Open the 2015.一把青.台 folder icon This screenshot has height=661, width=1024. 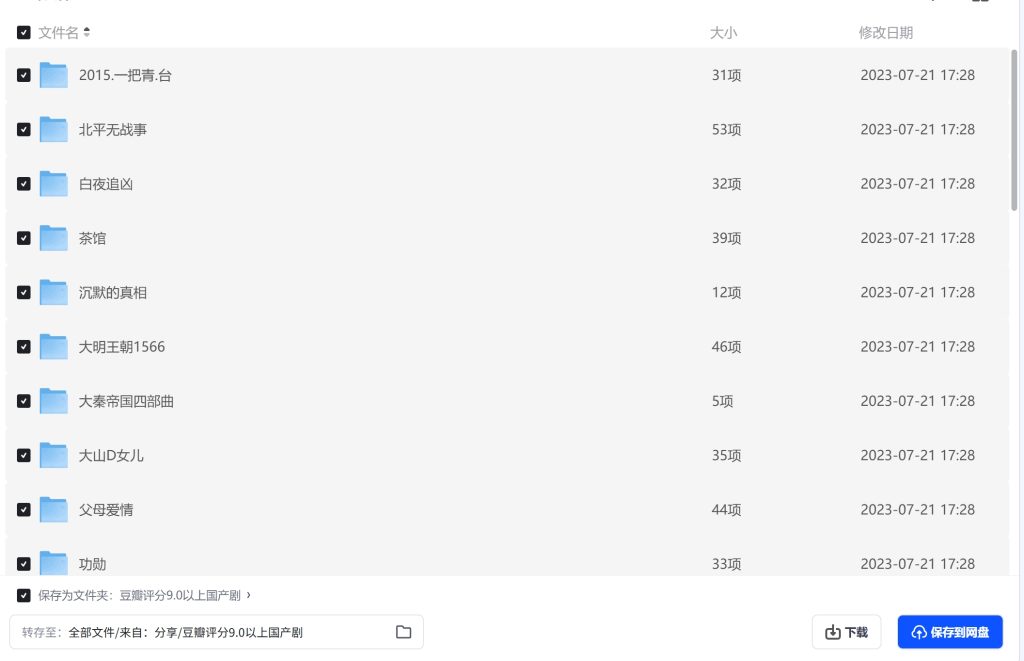[54, 75]
